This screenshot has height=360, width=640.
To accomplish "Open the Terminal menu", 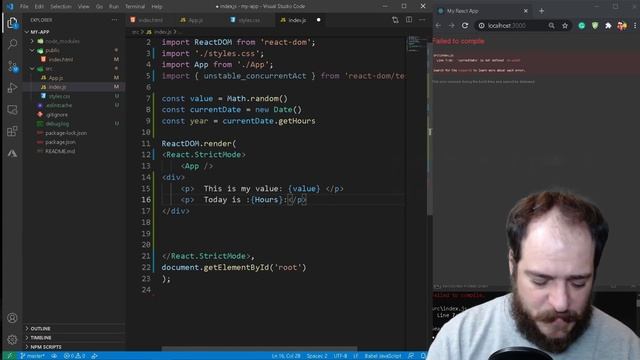I will [135, 7].
